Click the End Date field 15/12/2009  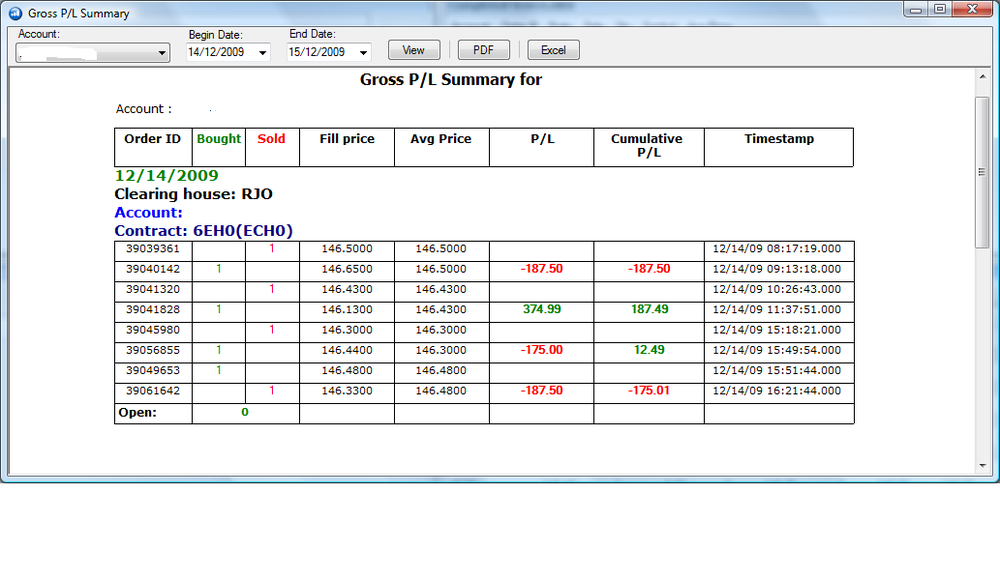pos(329,52)
